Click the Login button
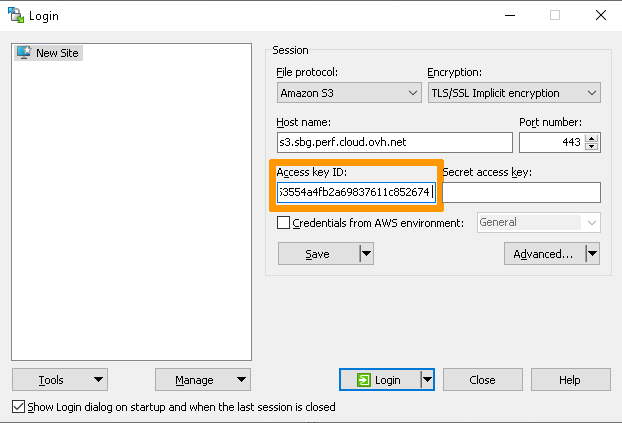 coord(380,380)
